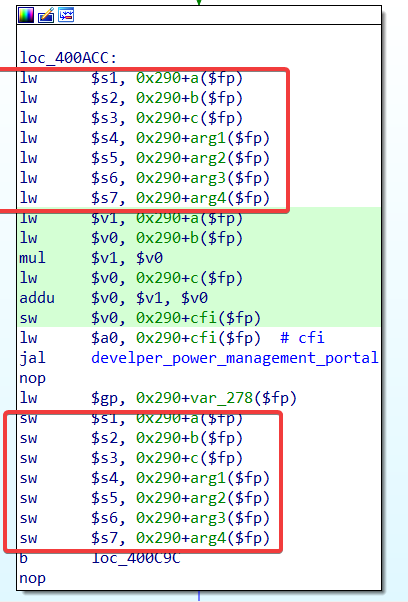Select the addu $v0, $v1, $v0 instruction
Screen dimensions: 408x602
point(114,298)
